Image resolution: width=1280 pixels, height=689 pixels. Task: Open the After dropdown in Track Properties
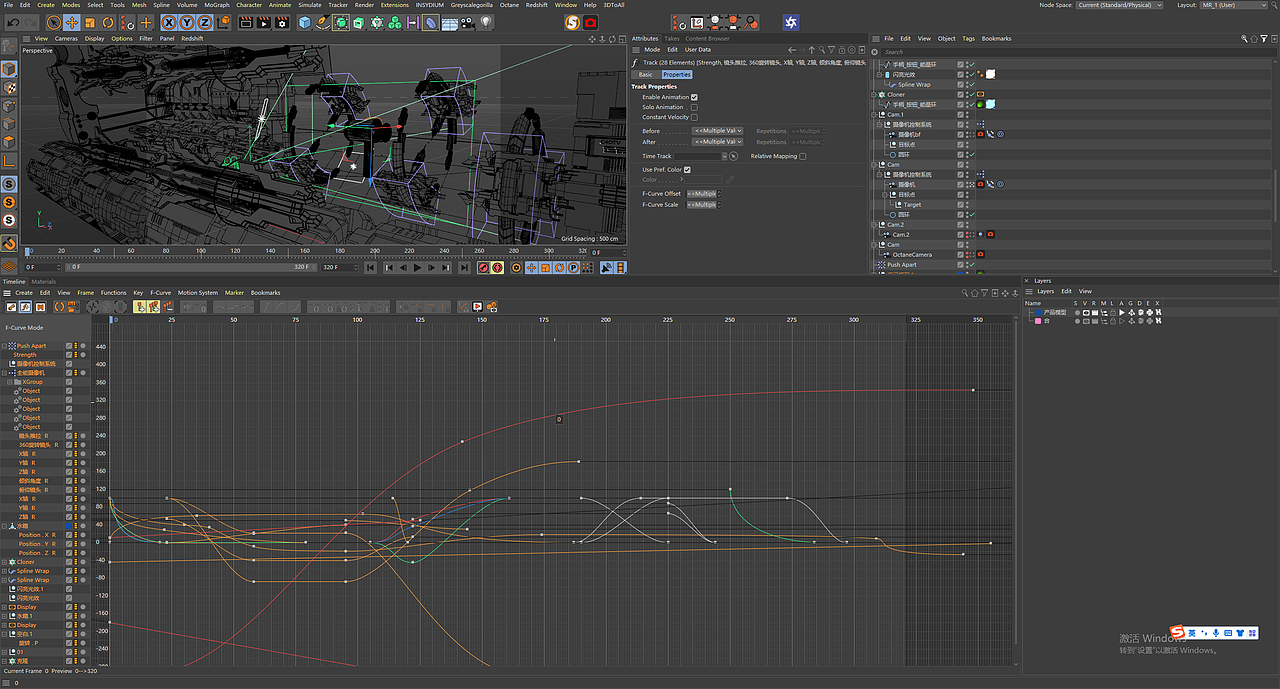click(x=717, y=142)
